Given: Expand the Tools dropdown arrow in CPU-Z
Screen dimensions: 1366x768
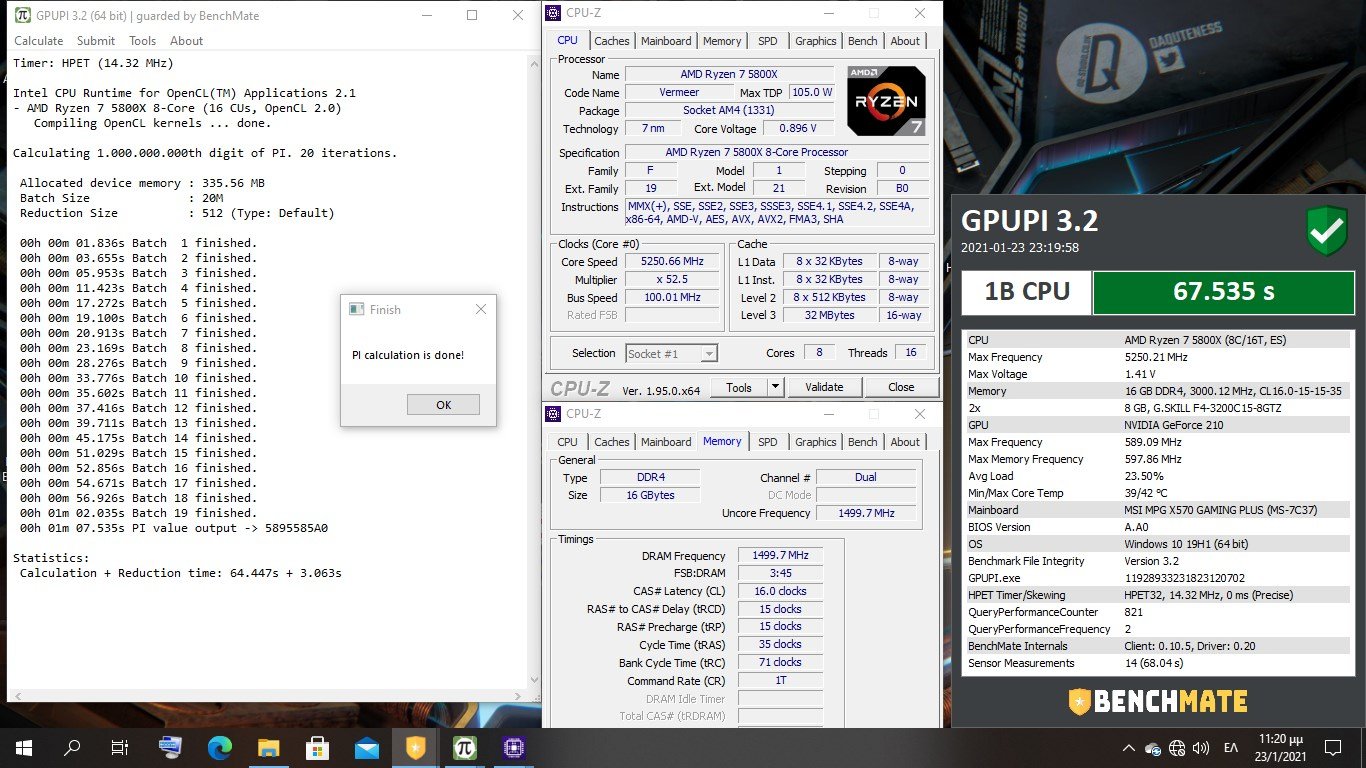Looking at the screenshot, I should (x=775, y=387).
